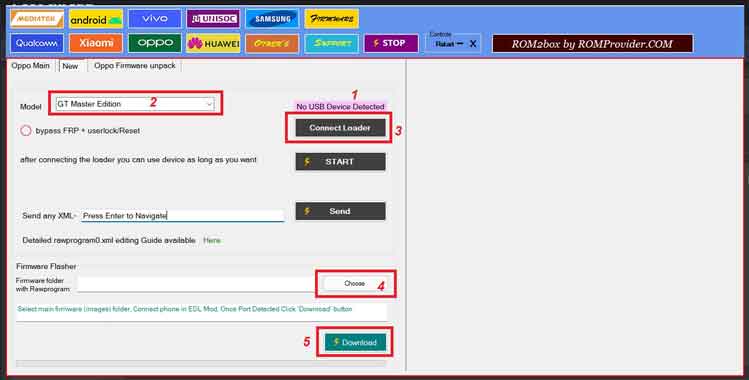The image size is (749, 380).
Task: Click the purple STOP button
Action: (x=391, y=43)
